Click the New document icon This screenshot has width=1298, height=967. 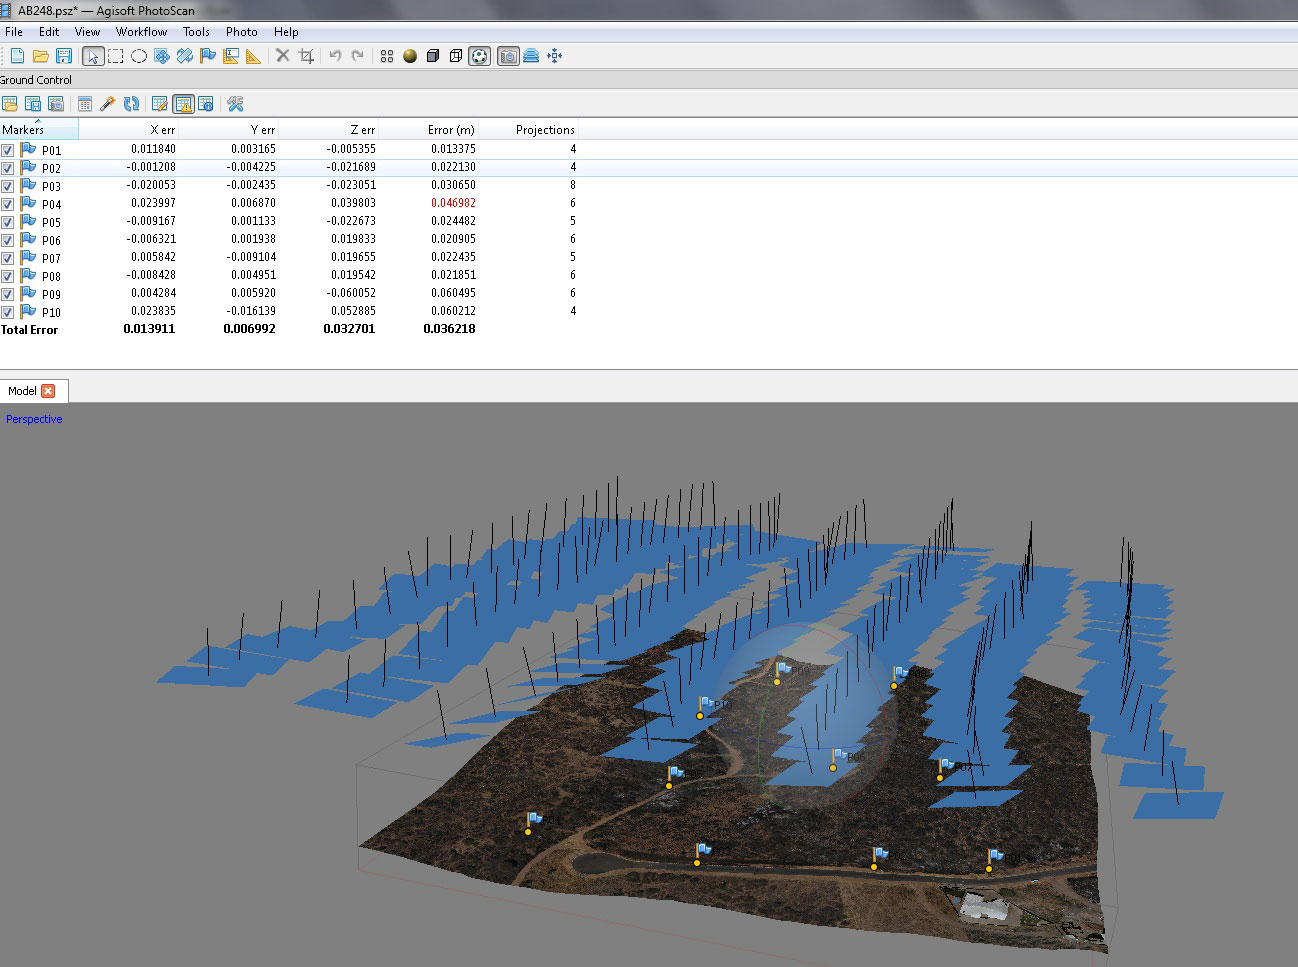(17, 56)
